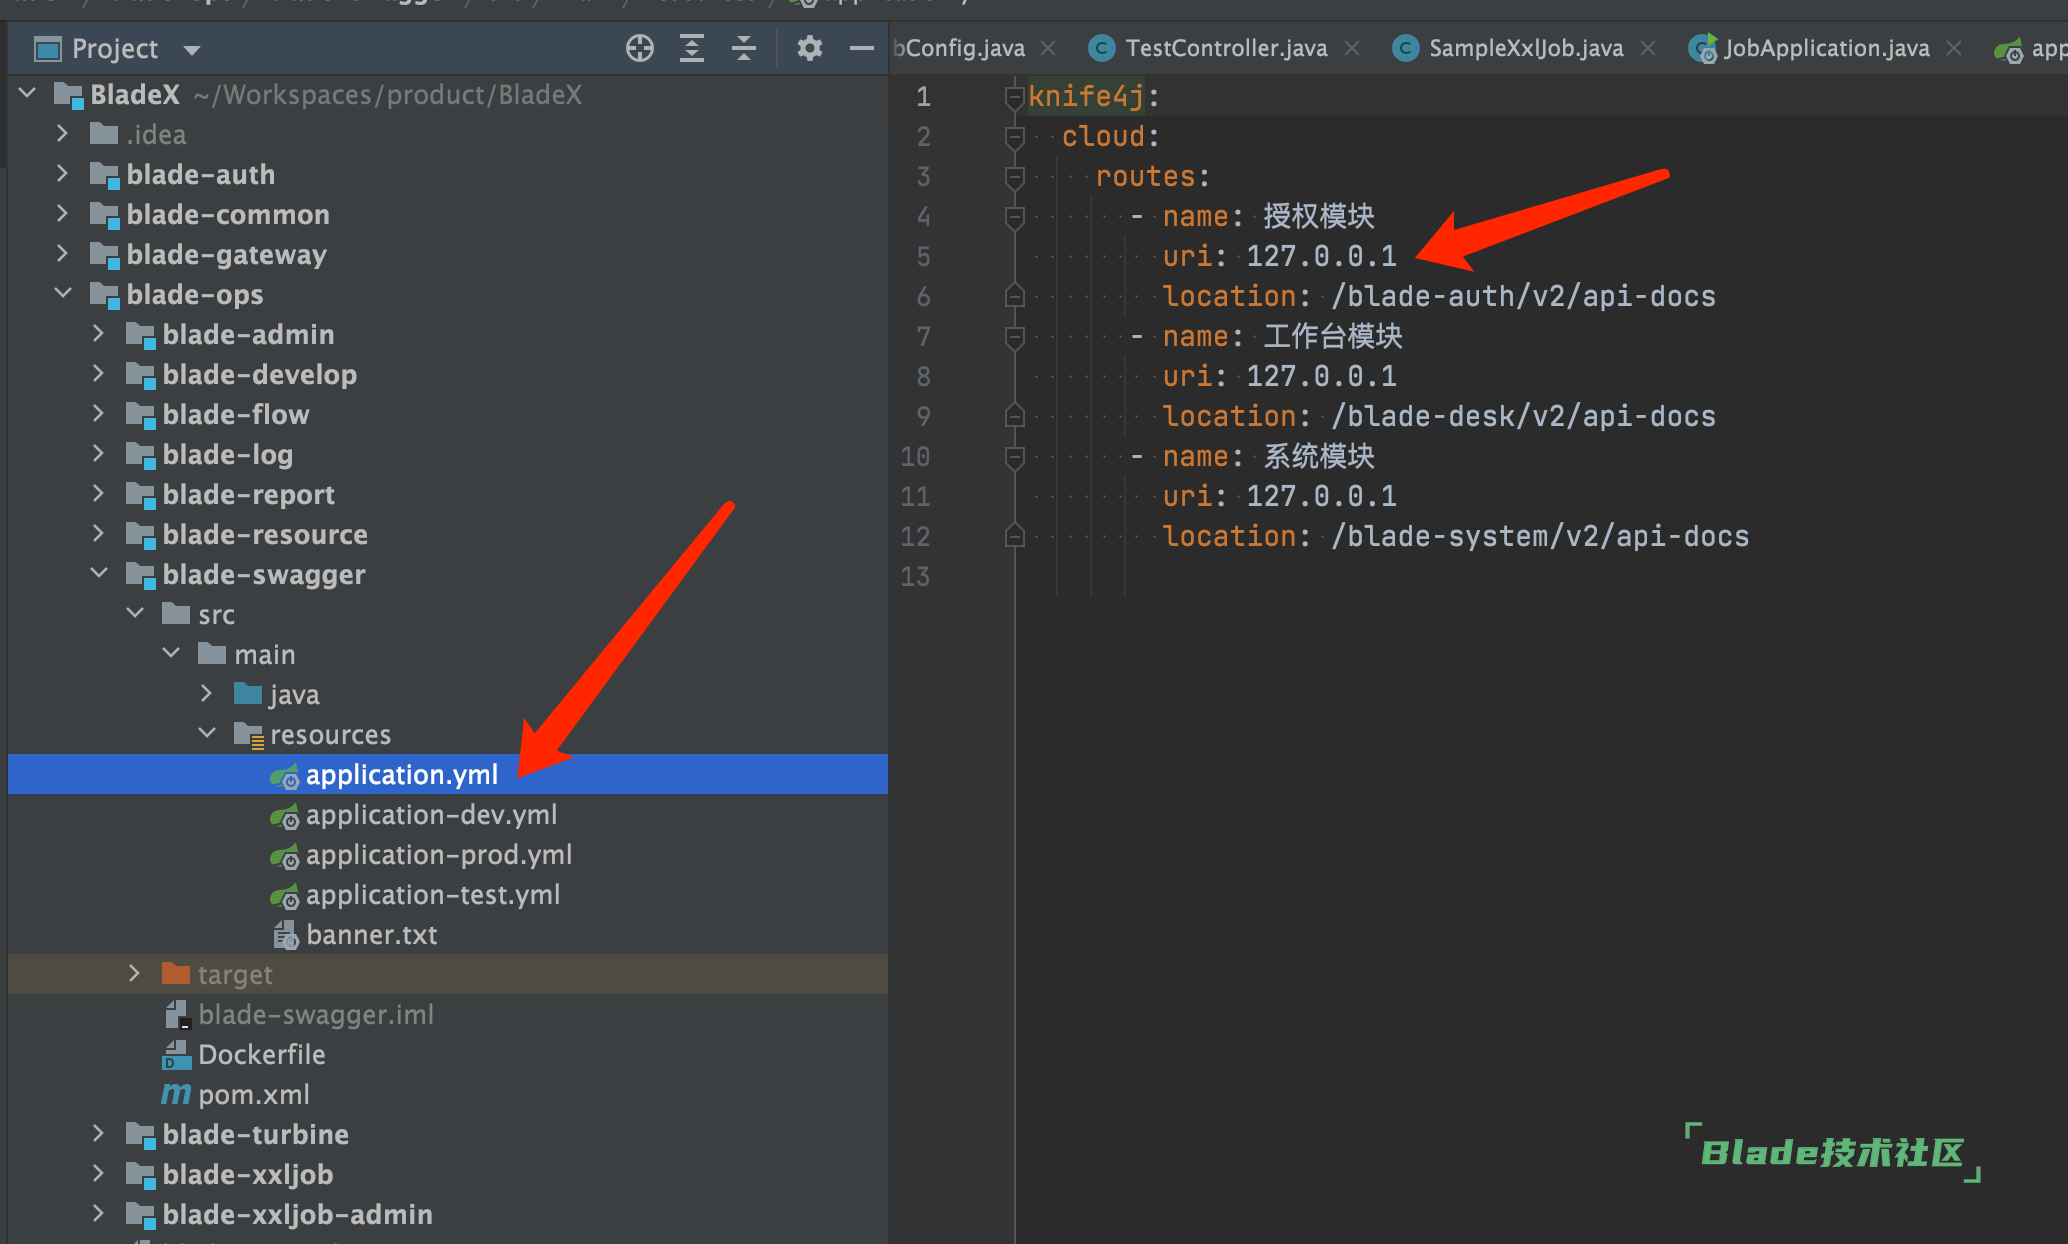Viewport: 2068px width, 1244px height.
Task: Expand the blade-turbine module
Action: 99,1134
